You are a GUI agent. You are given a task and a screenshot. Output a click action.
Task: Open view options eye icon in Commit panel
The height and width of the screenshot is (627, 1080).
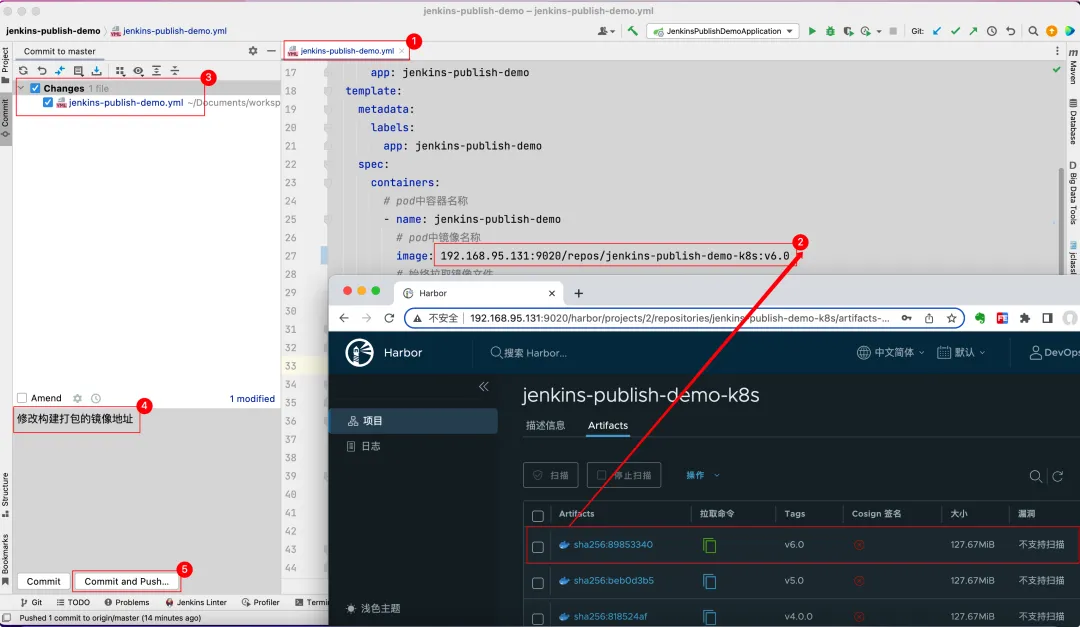pos(138,70)
